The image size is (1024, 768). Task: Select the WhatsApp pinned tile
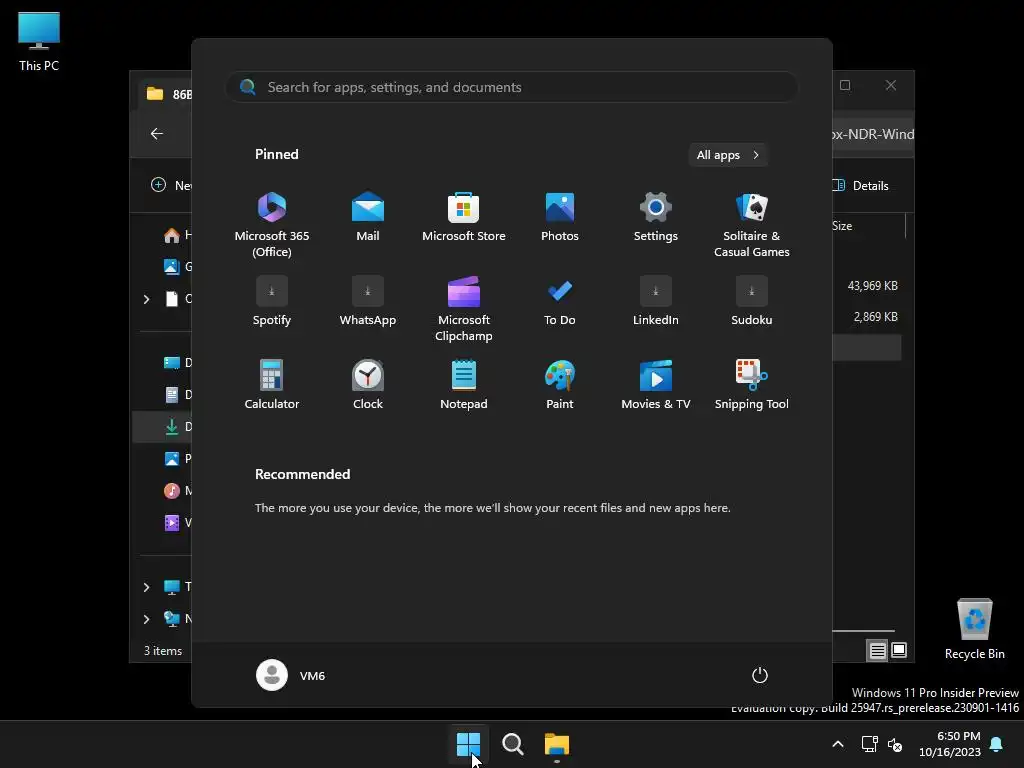(x=368, y=301)
